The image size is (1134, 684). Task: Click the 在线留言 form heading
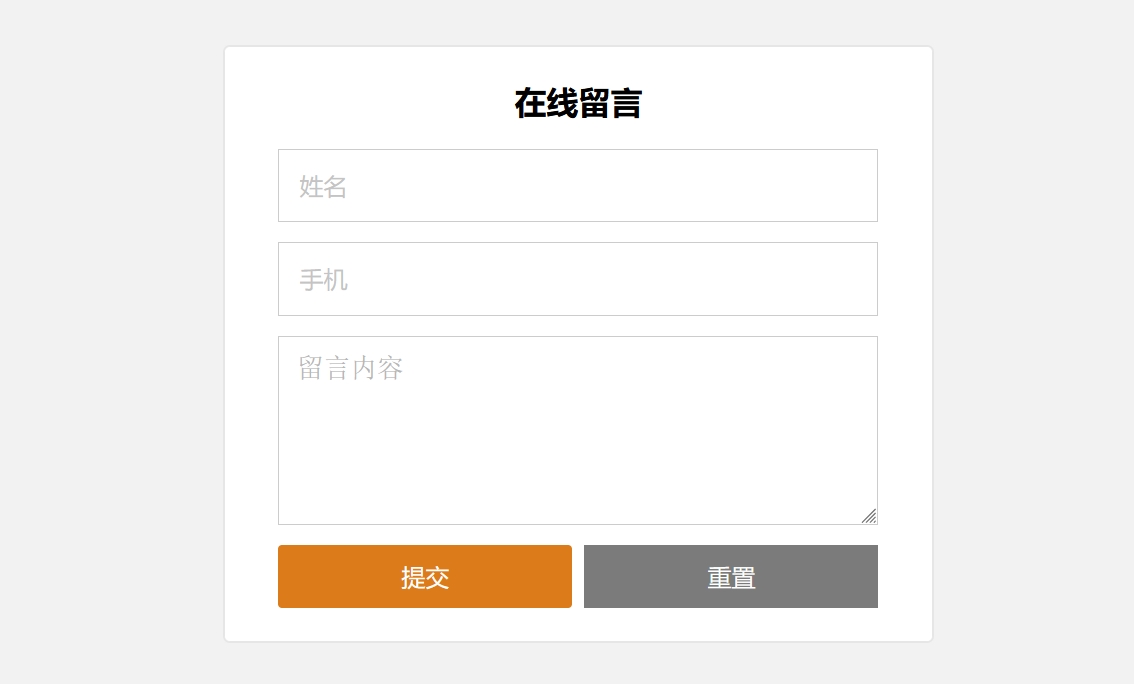pos(577,103)
